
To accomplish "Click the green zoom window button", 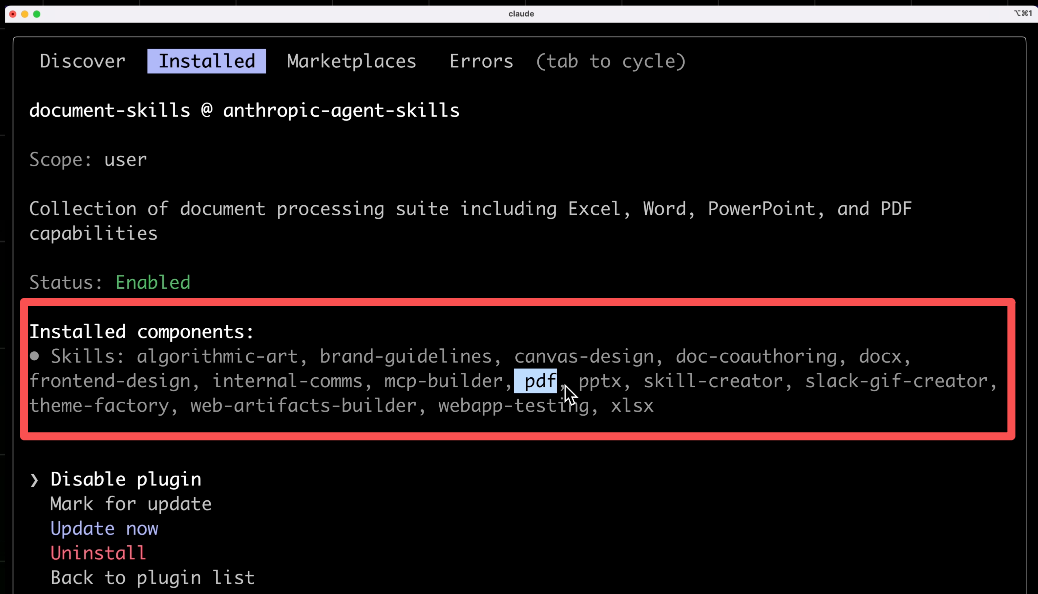I will [37, 14].
